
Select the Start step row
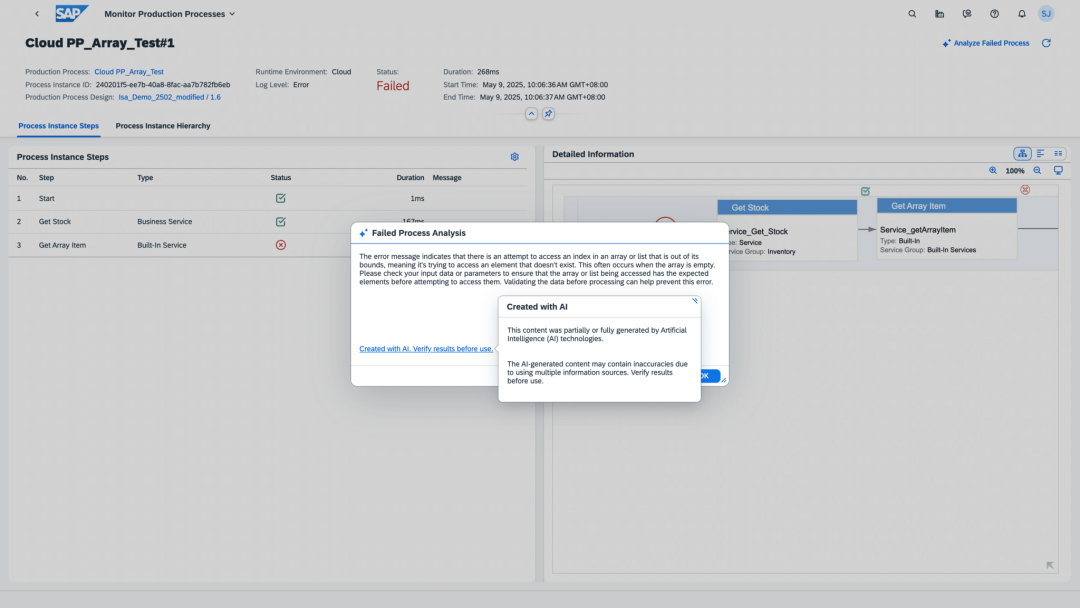pyautogui.click(x=267, y=198)
